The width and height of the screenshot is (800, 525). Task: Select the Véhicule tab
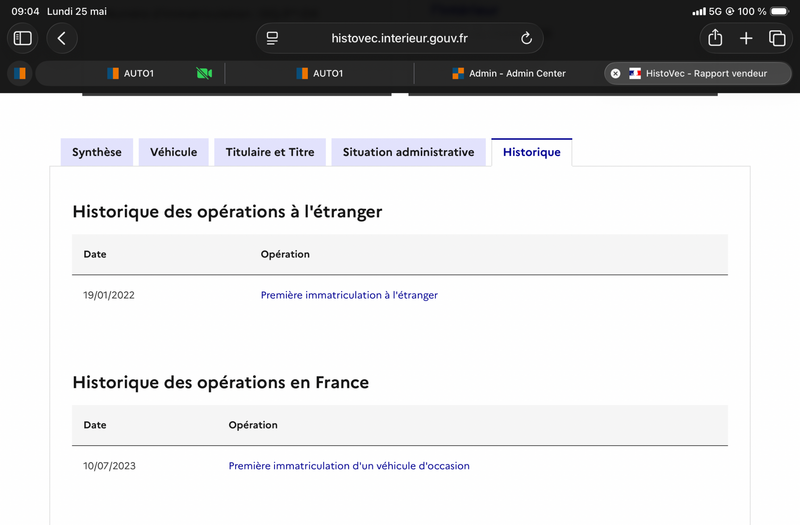click(173, 152)
